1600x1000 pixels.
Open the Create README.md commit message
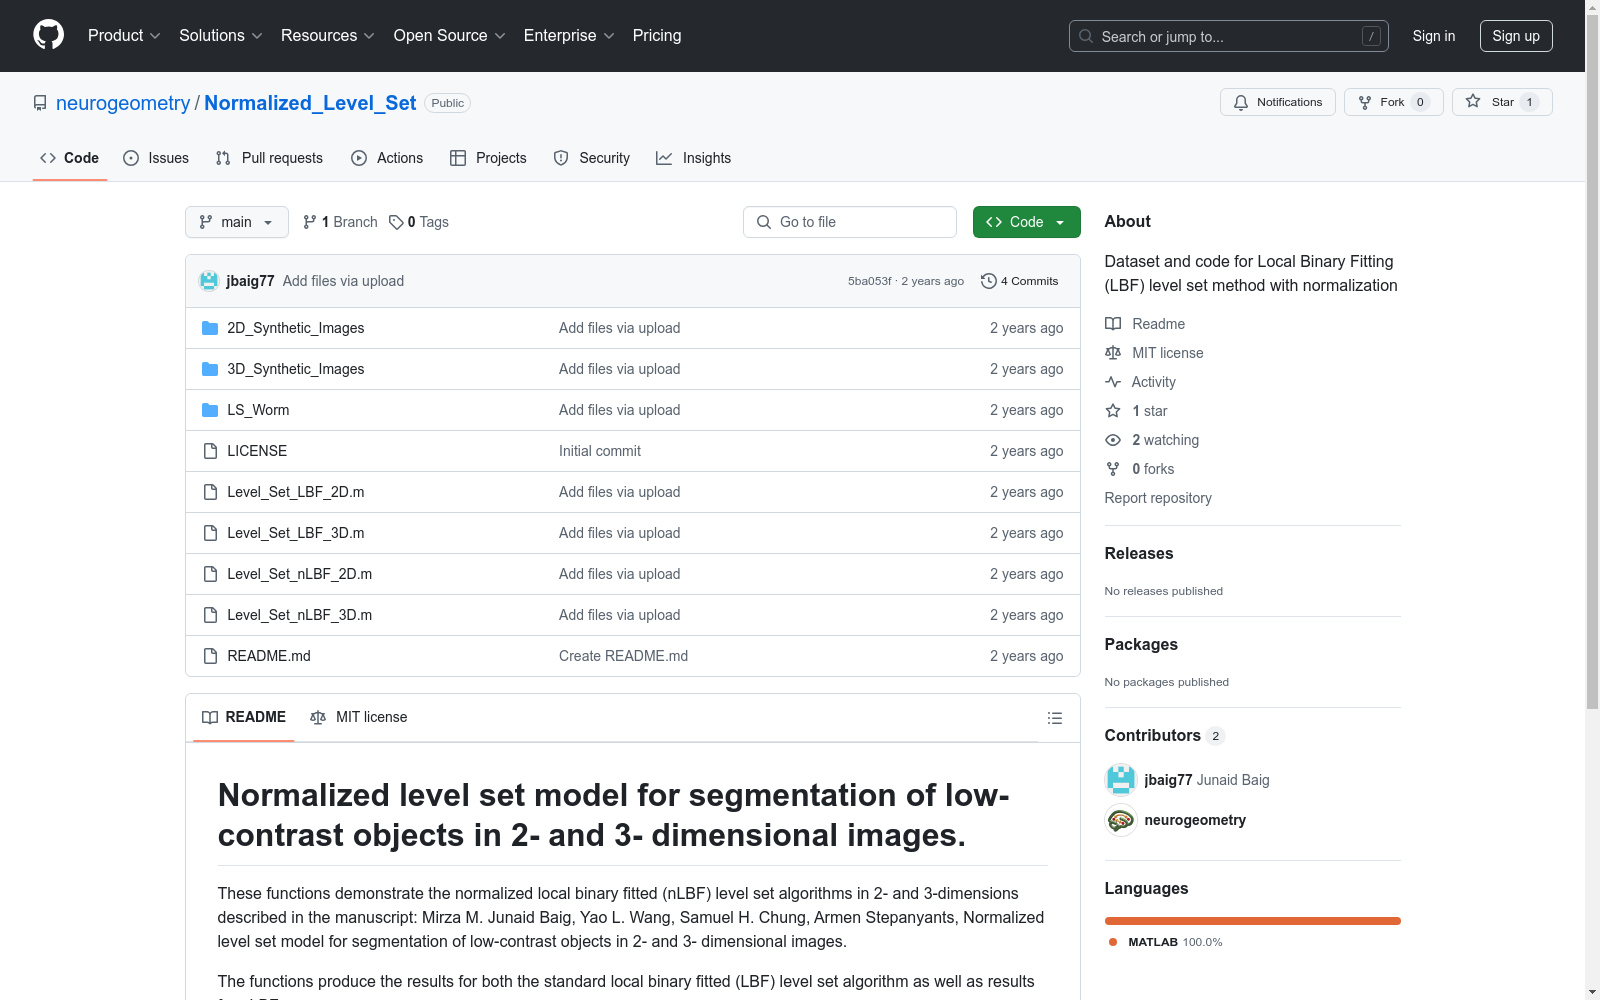(623, 656)
